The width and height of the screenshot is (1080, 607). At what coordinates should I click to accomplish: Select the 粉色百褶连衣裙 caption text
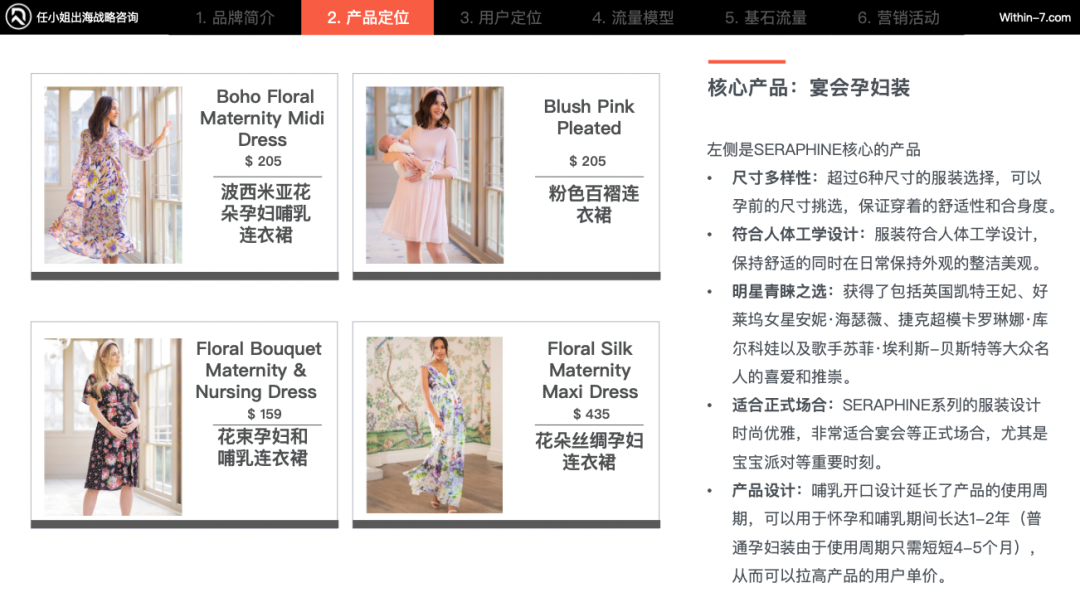pos(593,204)
